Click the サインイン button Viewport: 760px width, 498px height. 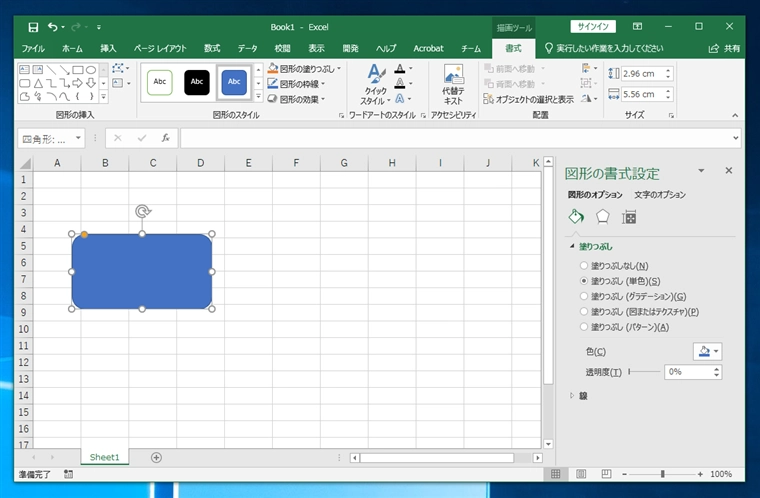pyautogui.click(x=593, y=27)
